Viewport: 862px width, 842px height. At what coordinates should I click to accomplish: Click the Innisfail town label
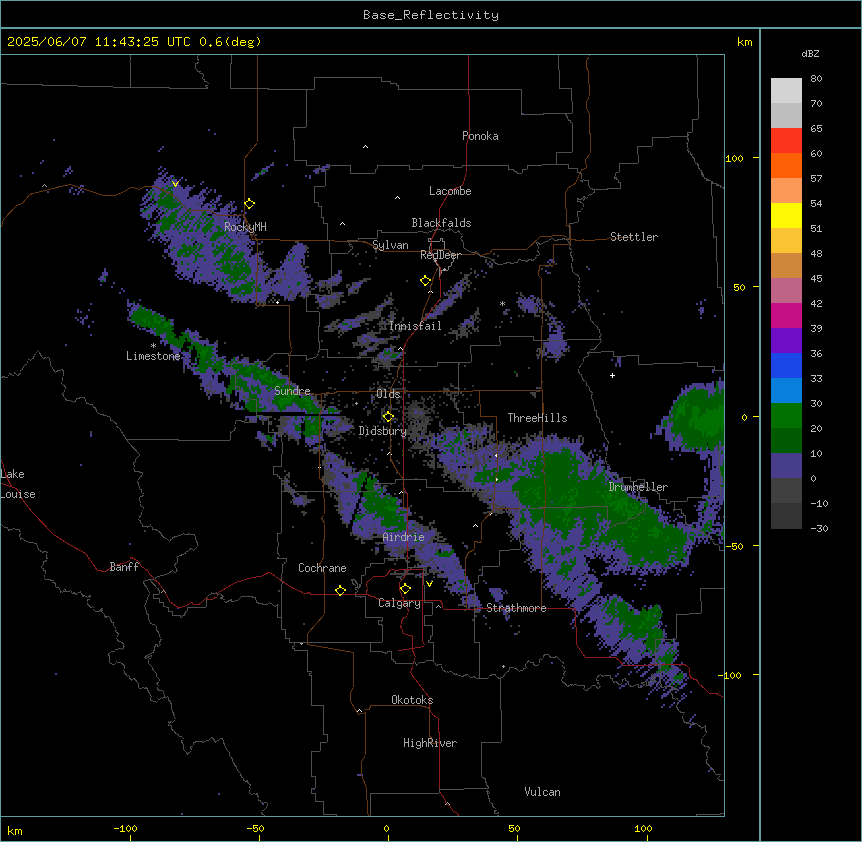coord(415,326)
